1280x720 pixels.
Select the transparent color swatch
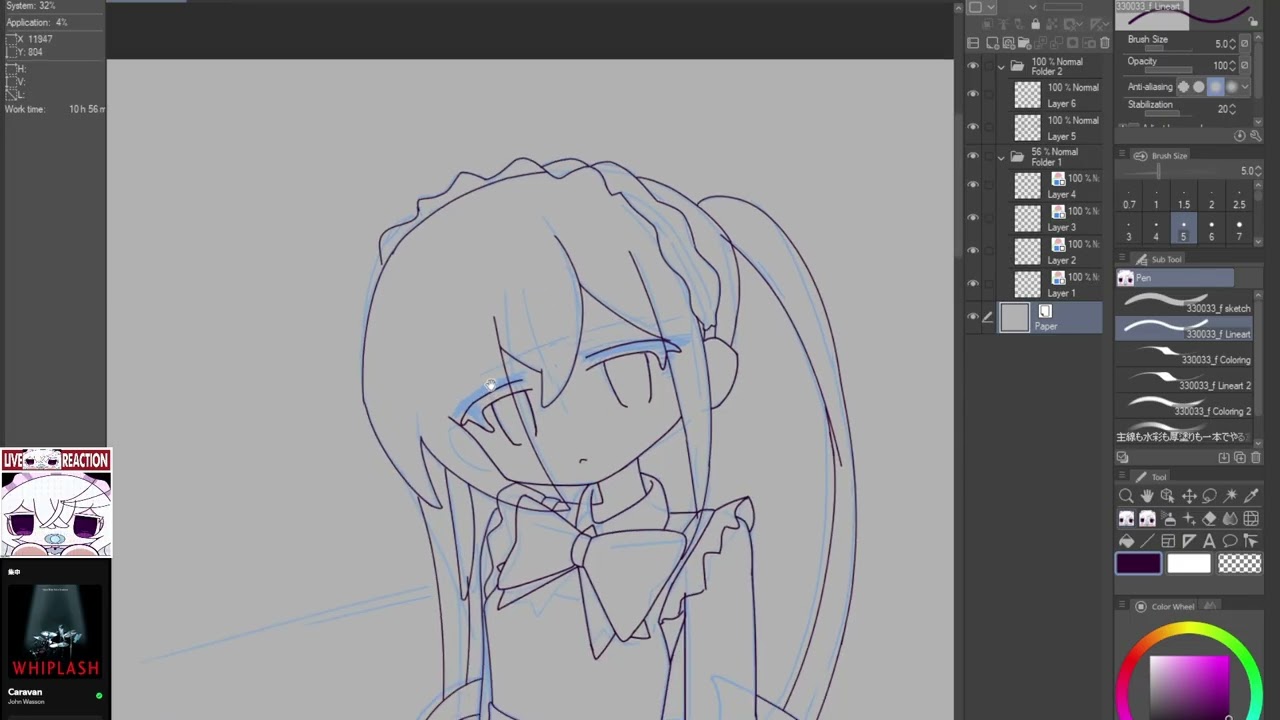(1240, 564)
